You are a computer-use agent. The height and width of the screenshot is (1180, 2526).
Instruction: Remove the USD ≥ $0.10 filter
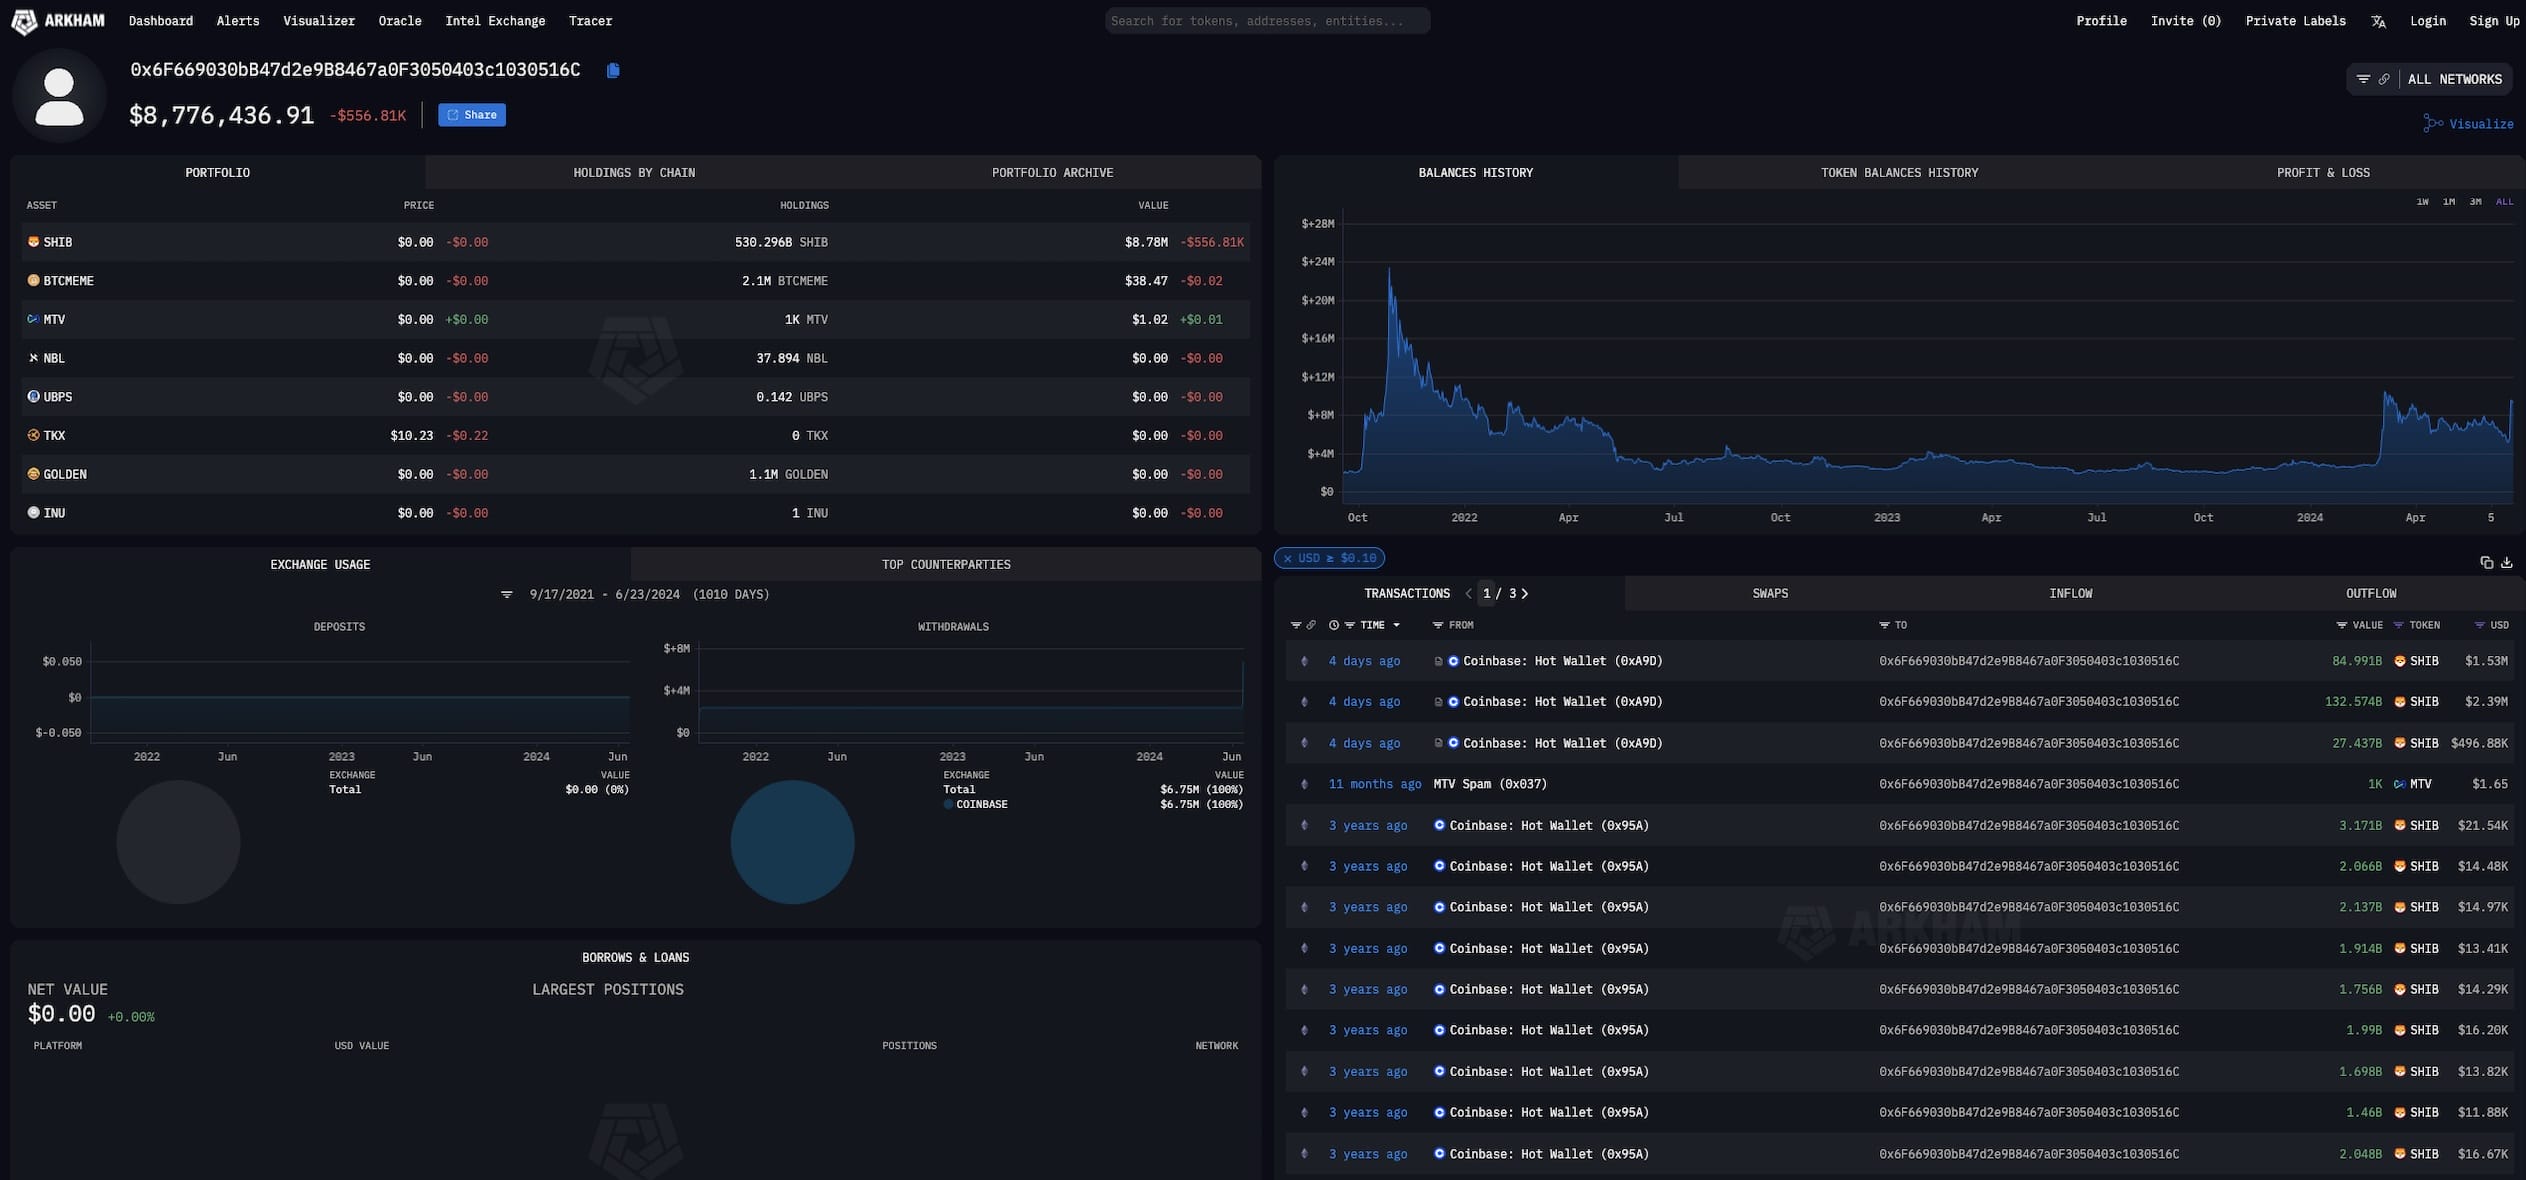(1288, 558)
